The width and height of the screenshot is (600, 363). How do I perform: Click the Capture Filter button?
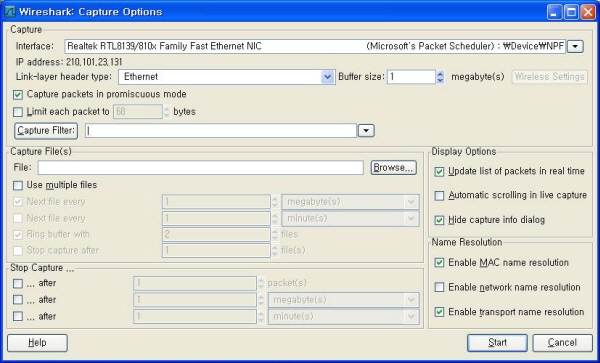(x=46, y=130)
